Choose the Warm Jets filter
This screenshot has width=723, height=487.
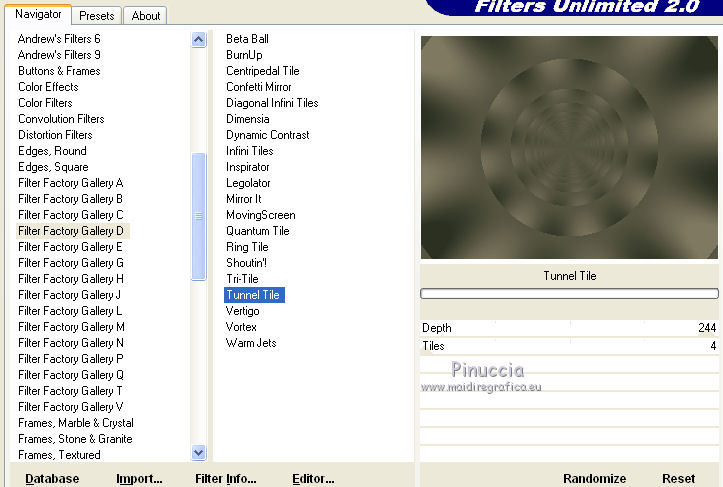click(251, 343)
